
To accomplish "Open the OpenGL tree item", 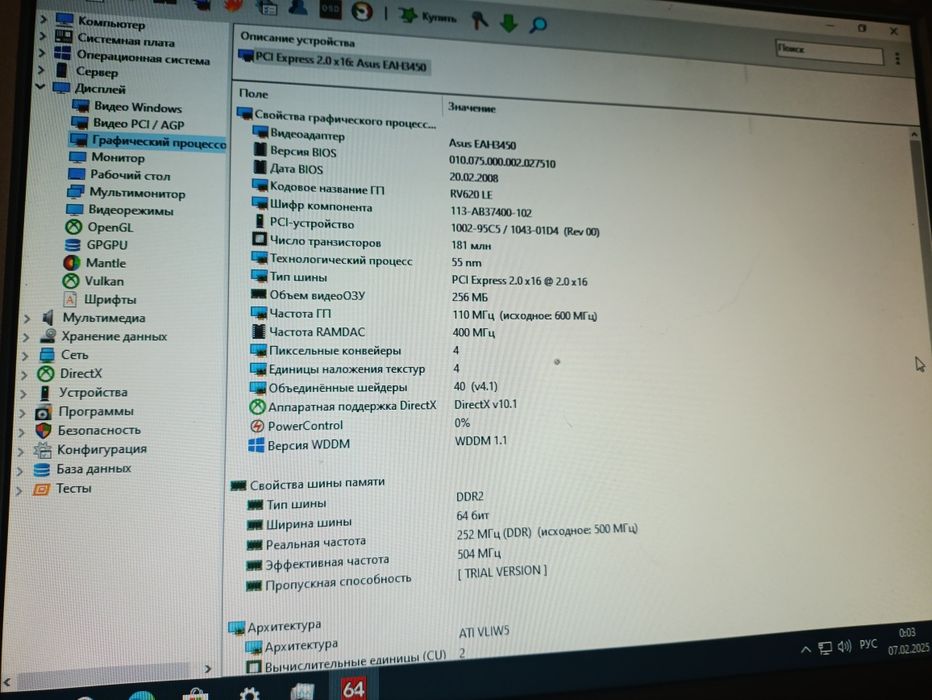I will coord(99,227).
